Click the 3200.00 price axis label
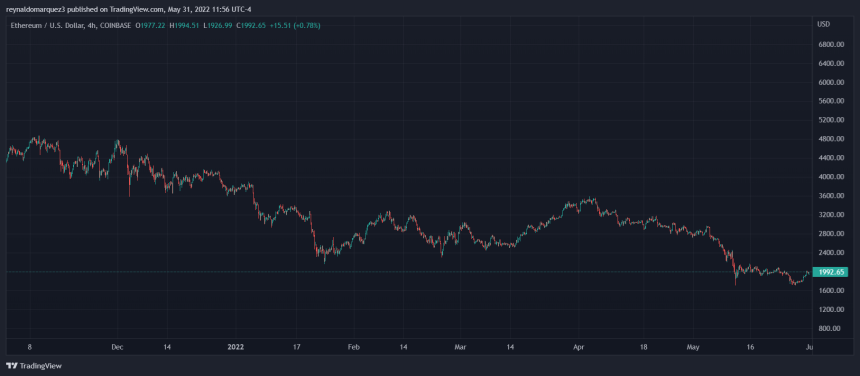 click(x=830, y=215)
